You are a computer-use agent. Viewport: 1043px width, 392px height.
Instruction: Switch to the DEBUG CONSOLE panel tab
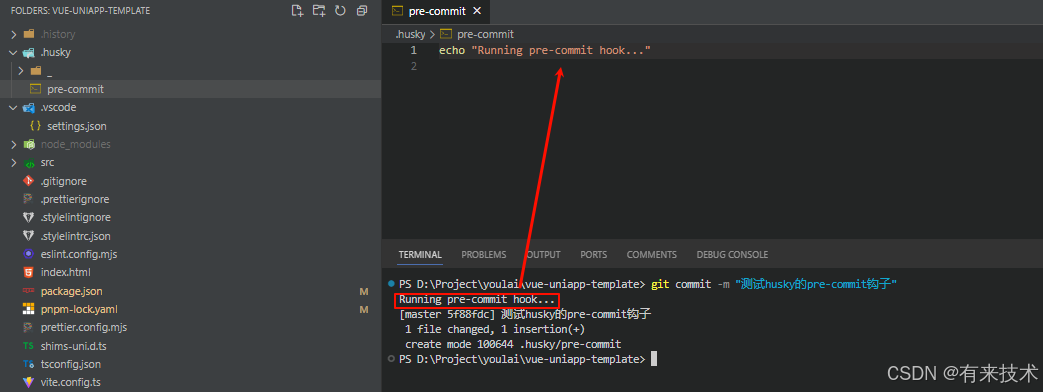732,255
